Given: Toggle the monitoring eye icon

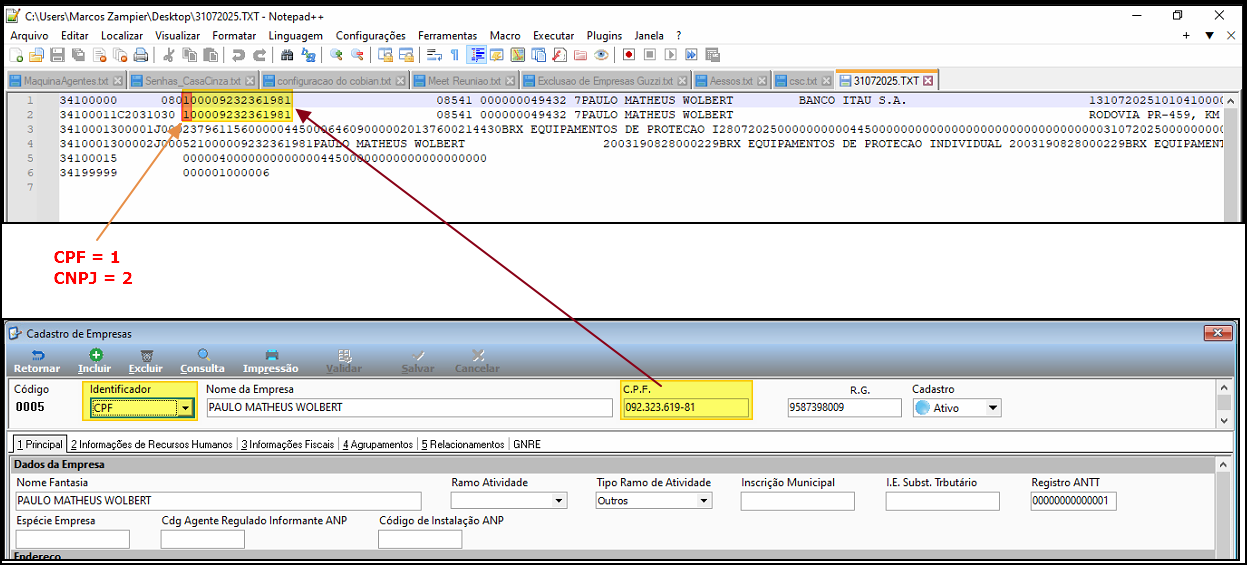Looking at the screenshot, I should [601, 55].
